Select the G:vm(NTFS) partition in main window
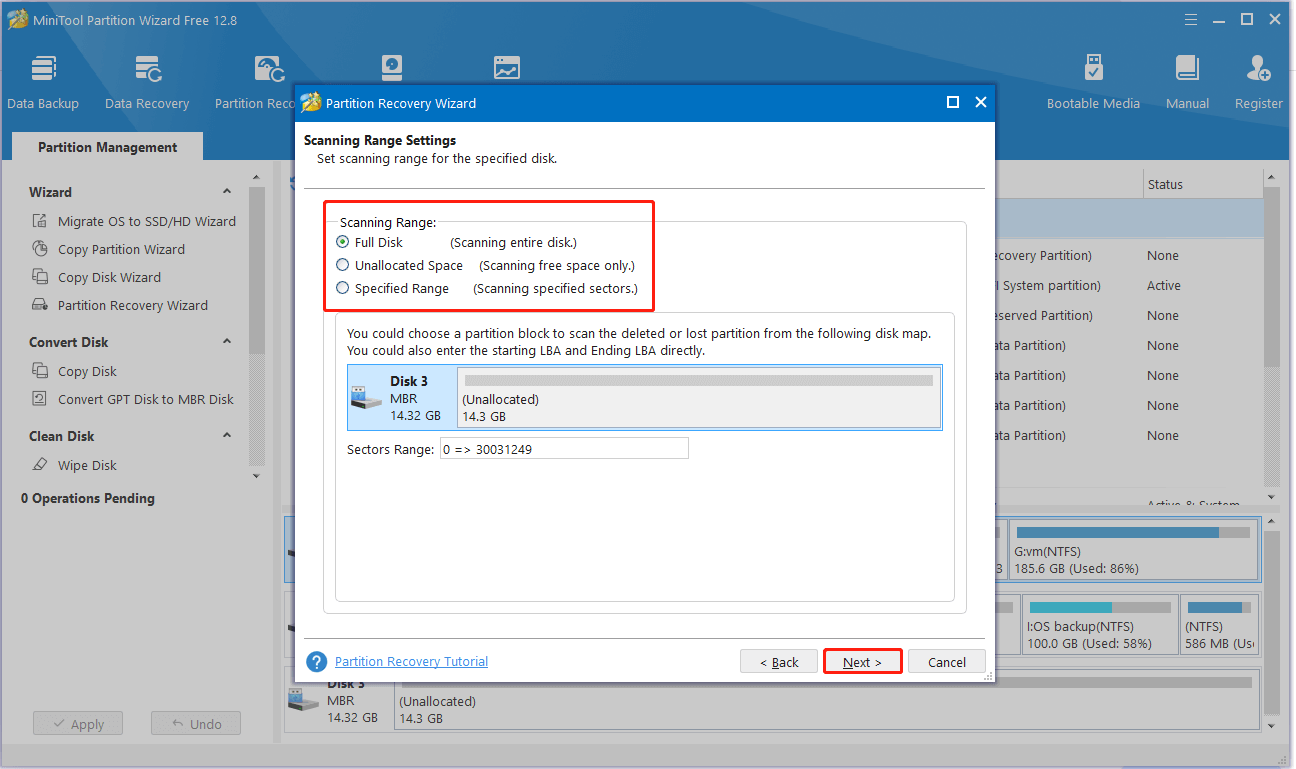1296x769 pixels. [1133, 549]
